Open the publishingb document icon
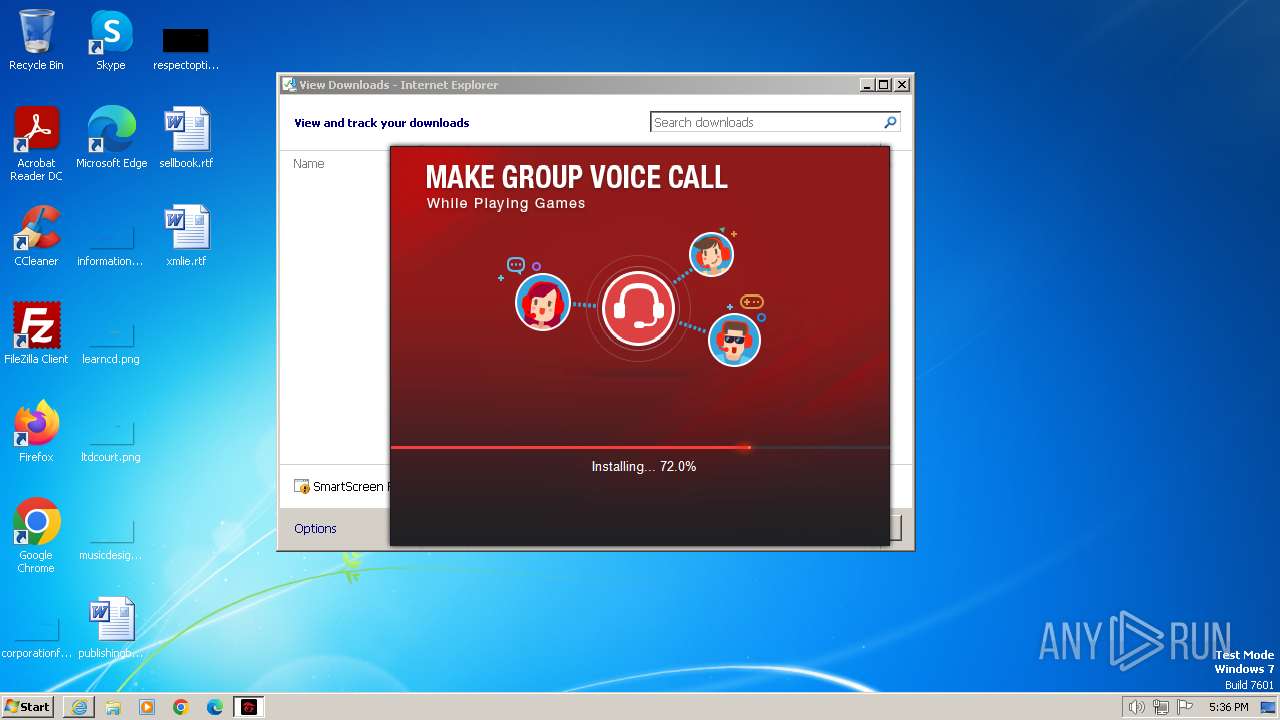The width and height of the screenshot is (1280, 720). click(110, 627)
